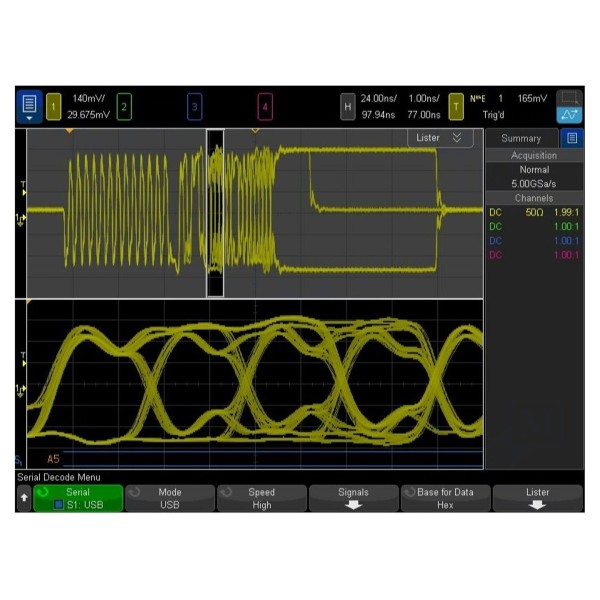Open trigger settings T badge
600x600 pixels.
tap(455, 105)
